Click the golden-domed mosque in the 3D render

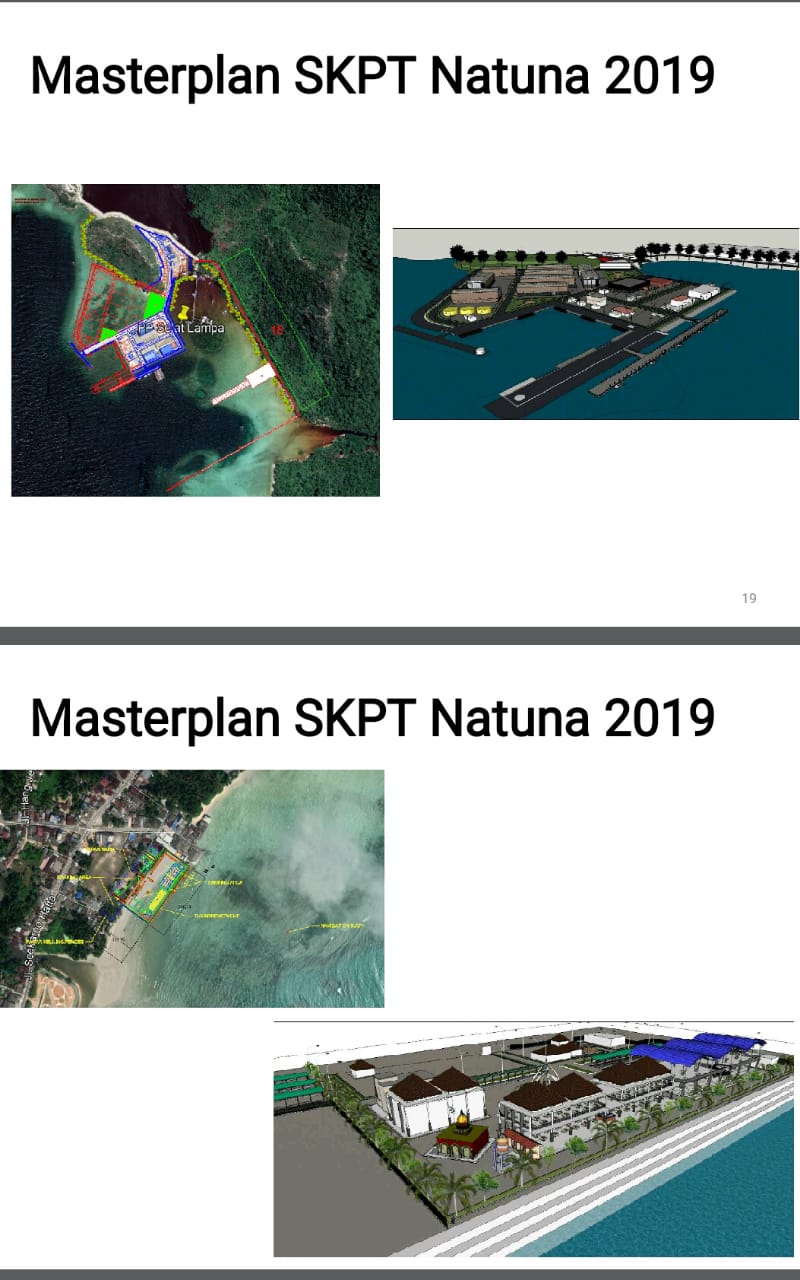tap(460, 1135)
